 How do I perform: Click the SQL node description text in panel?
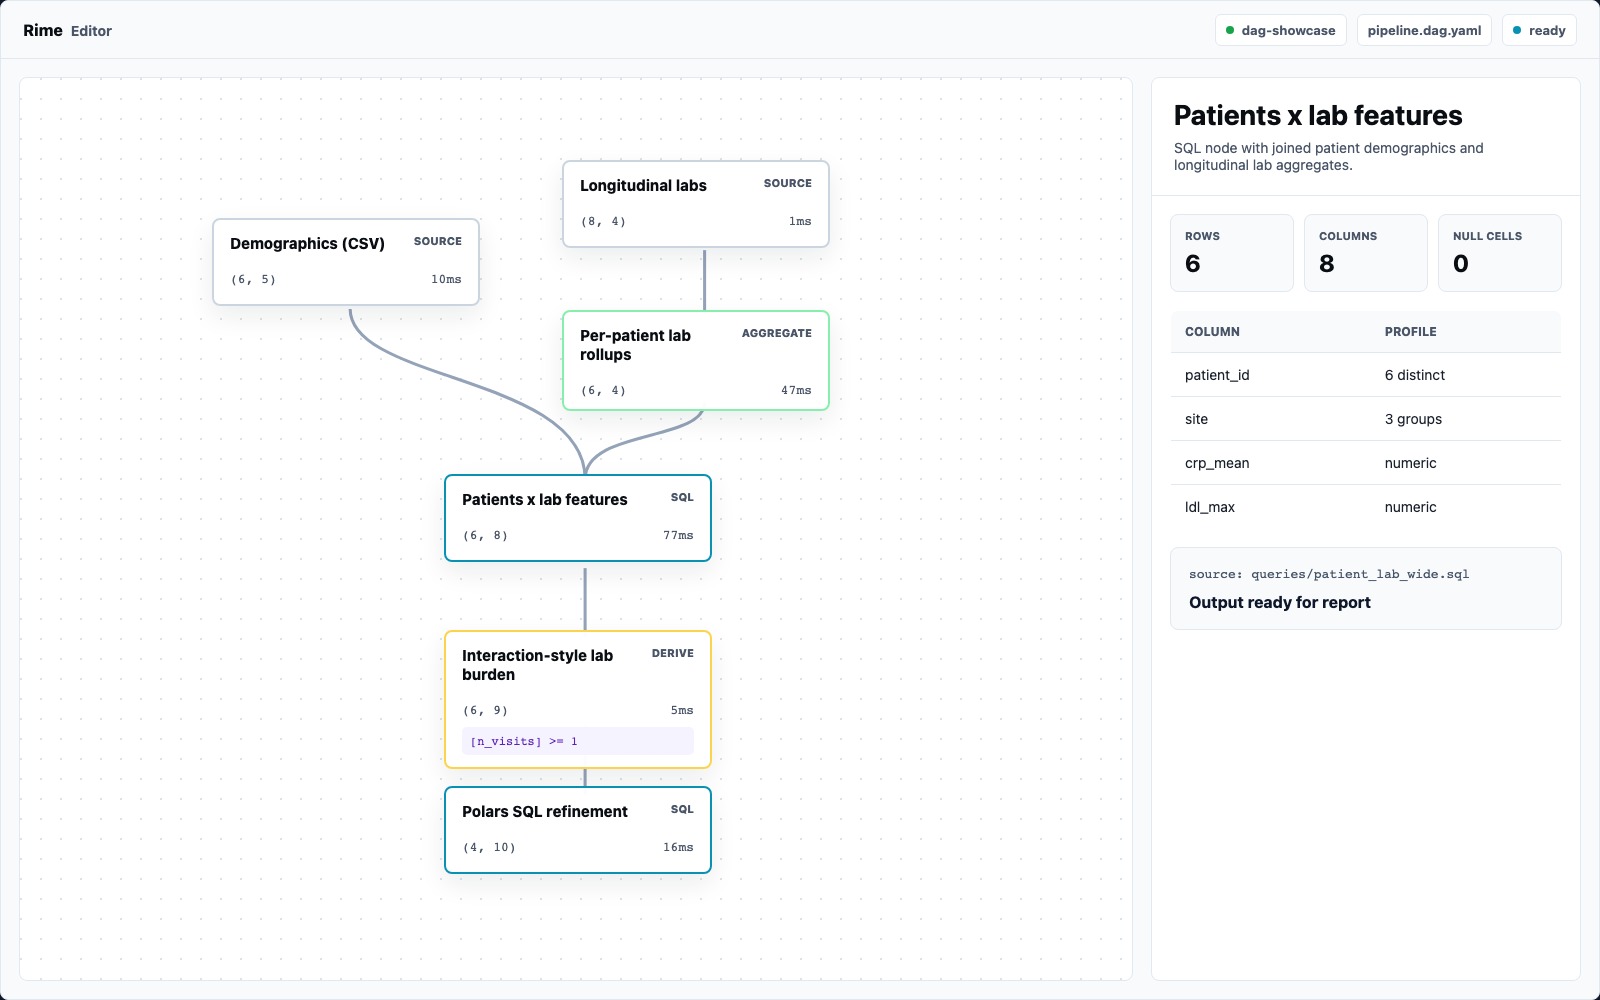(1329, 156)
